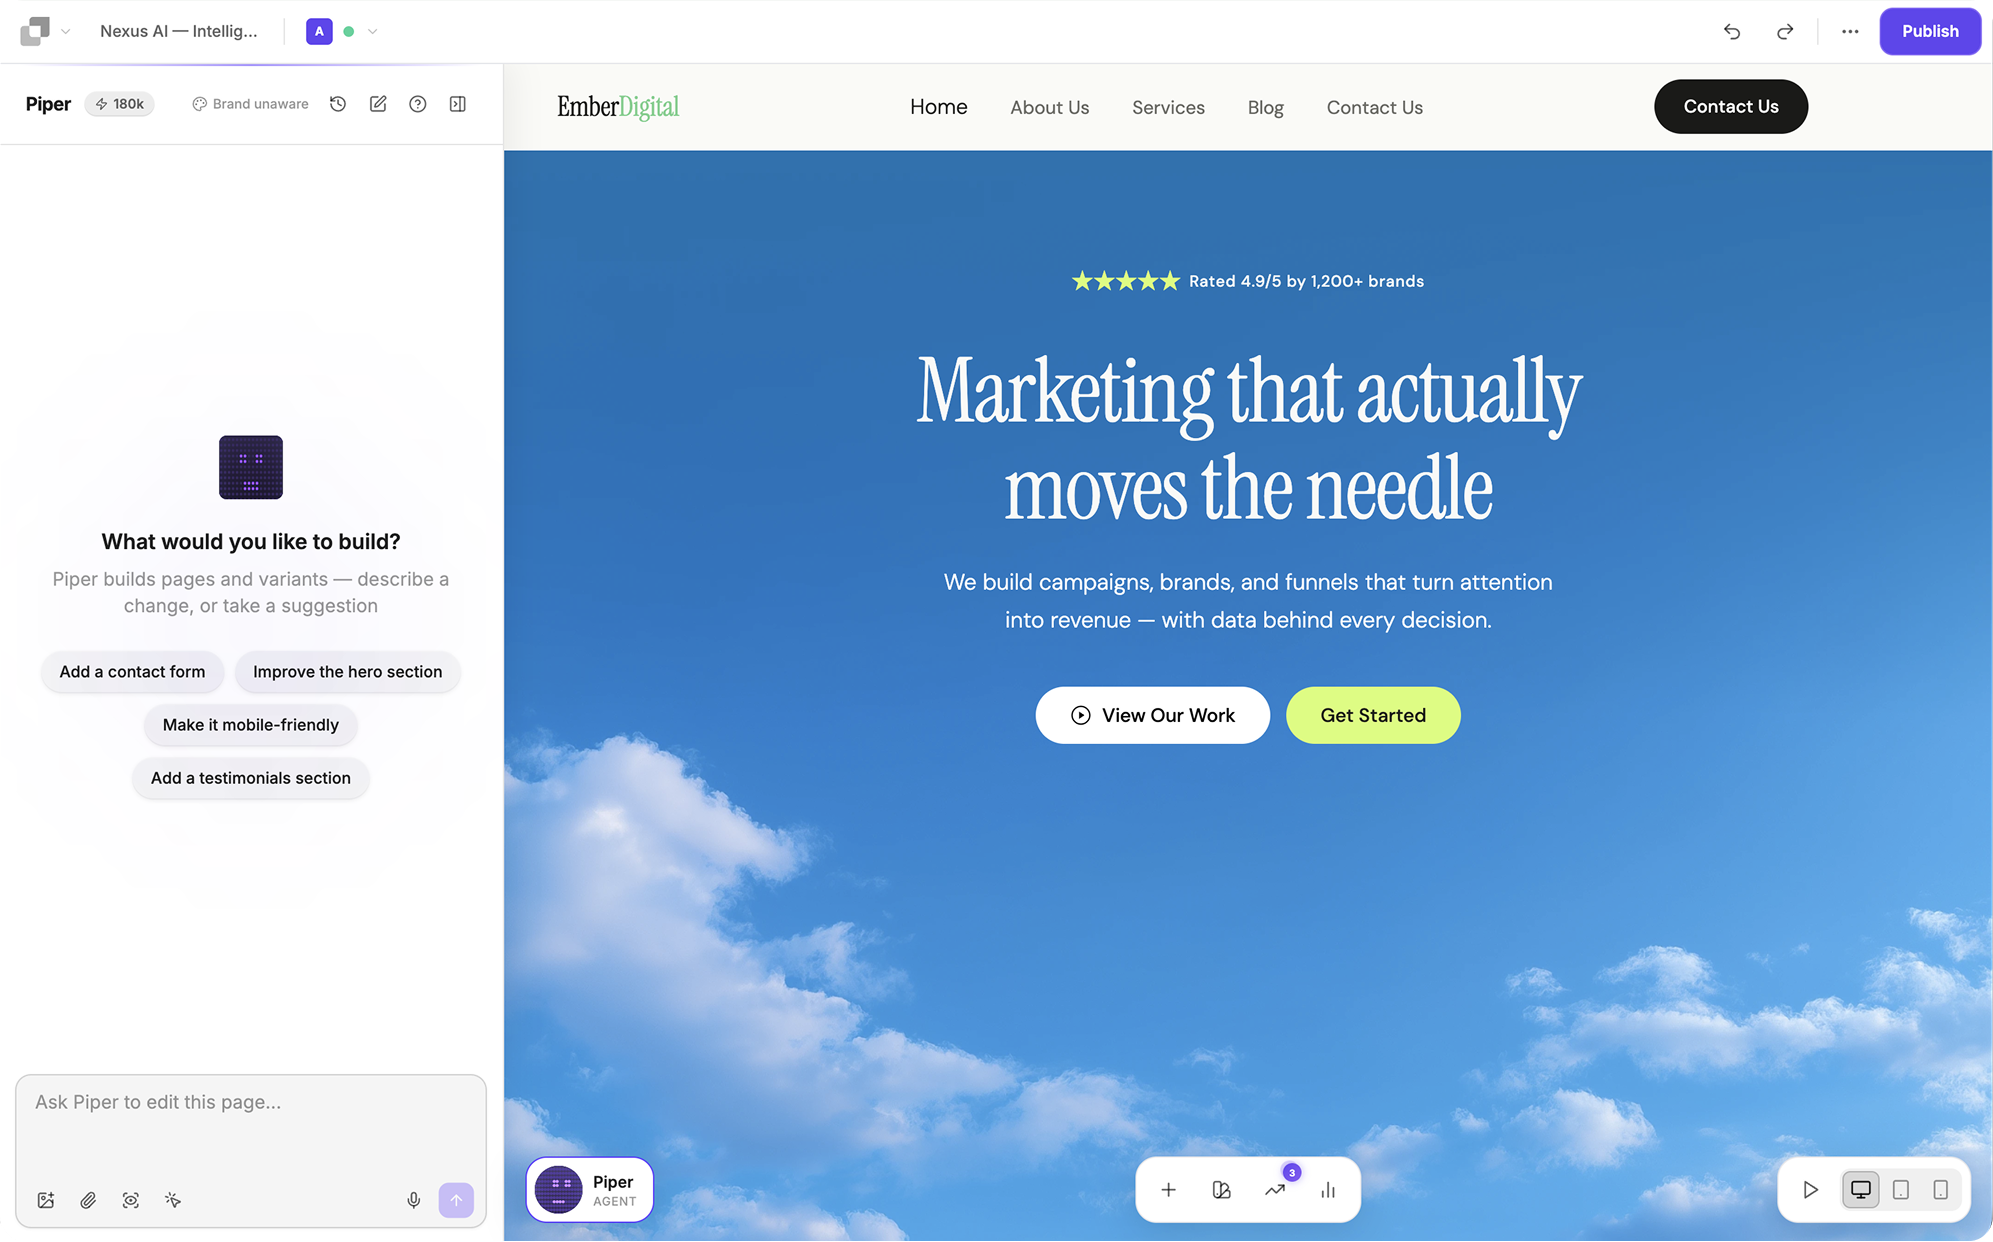This screenshot has width=1993, height=1242.
Task: Select the hero subheading paragraph
Action: (1248, 601)
